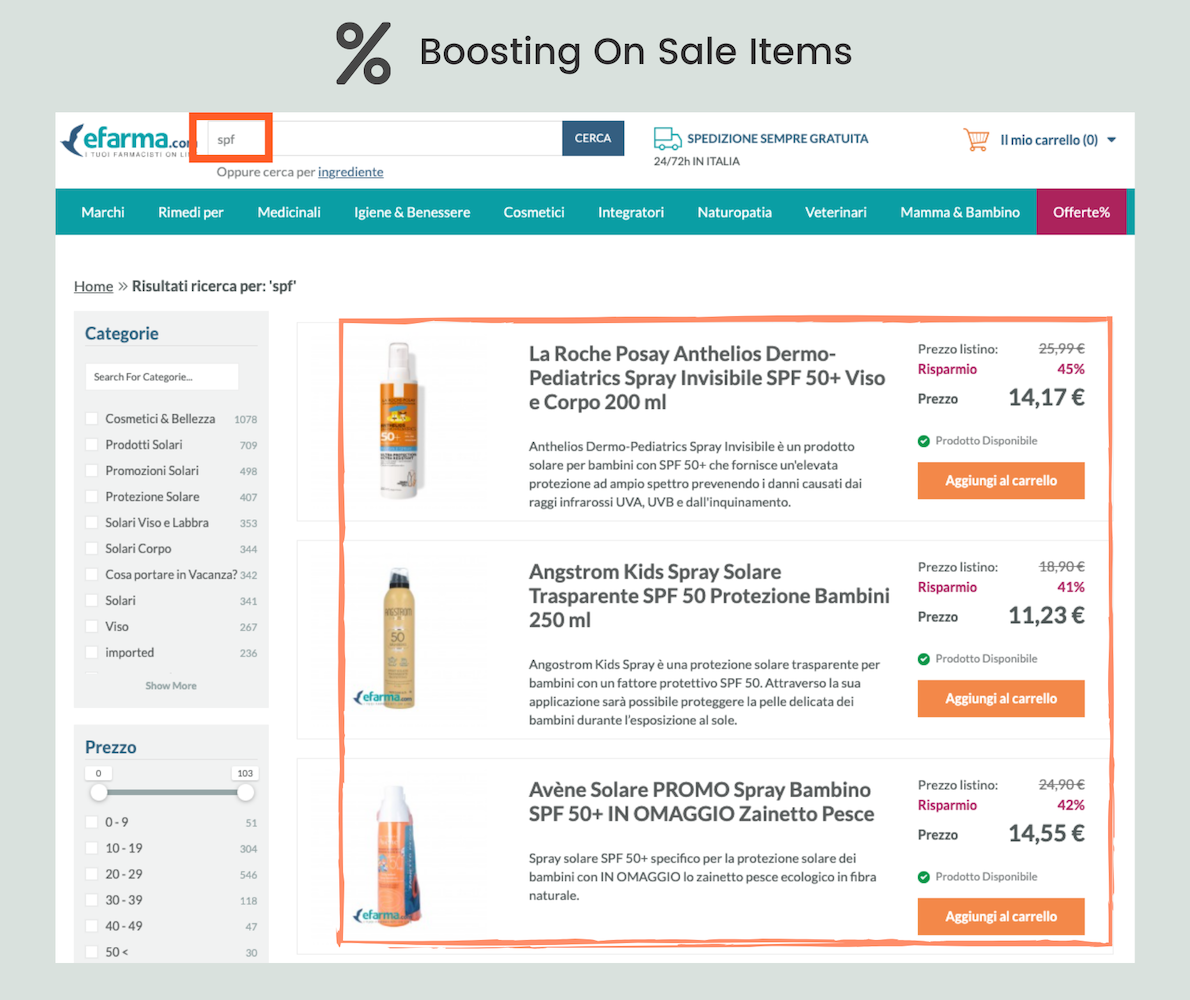Click La Roche Posay availability check icon
Image resolution: width=1190 pixels, height=1000 pixels.
[x=924, y=441]
